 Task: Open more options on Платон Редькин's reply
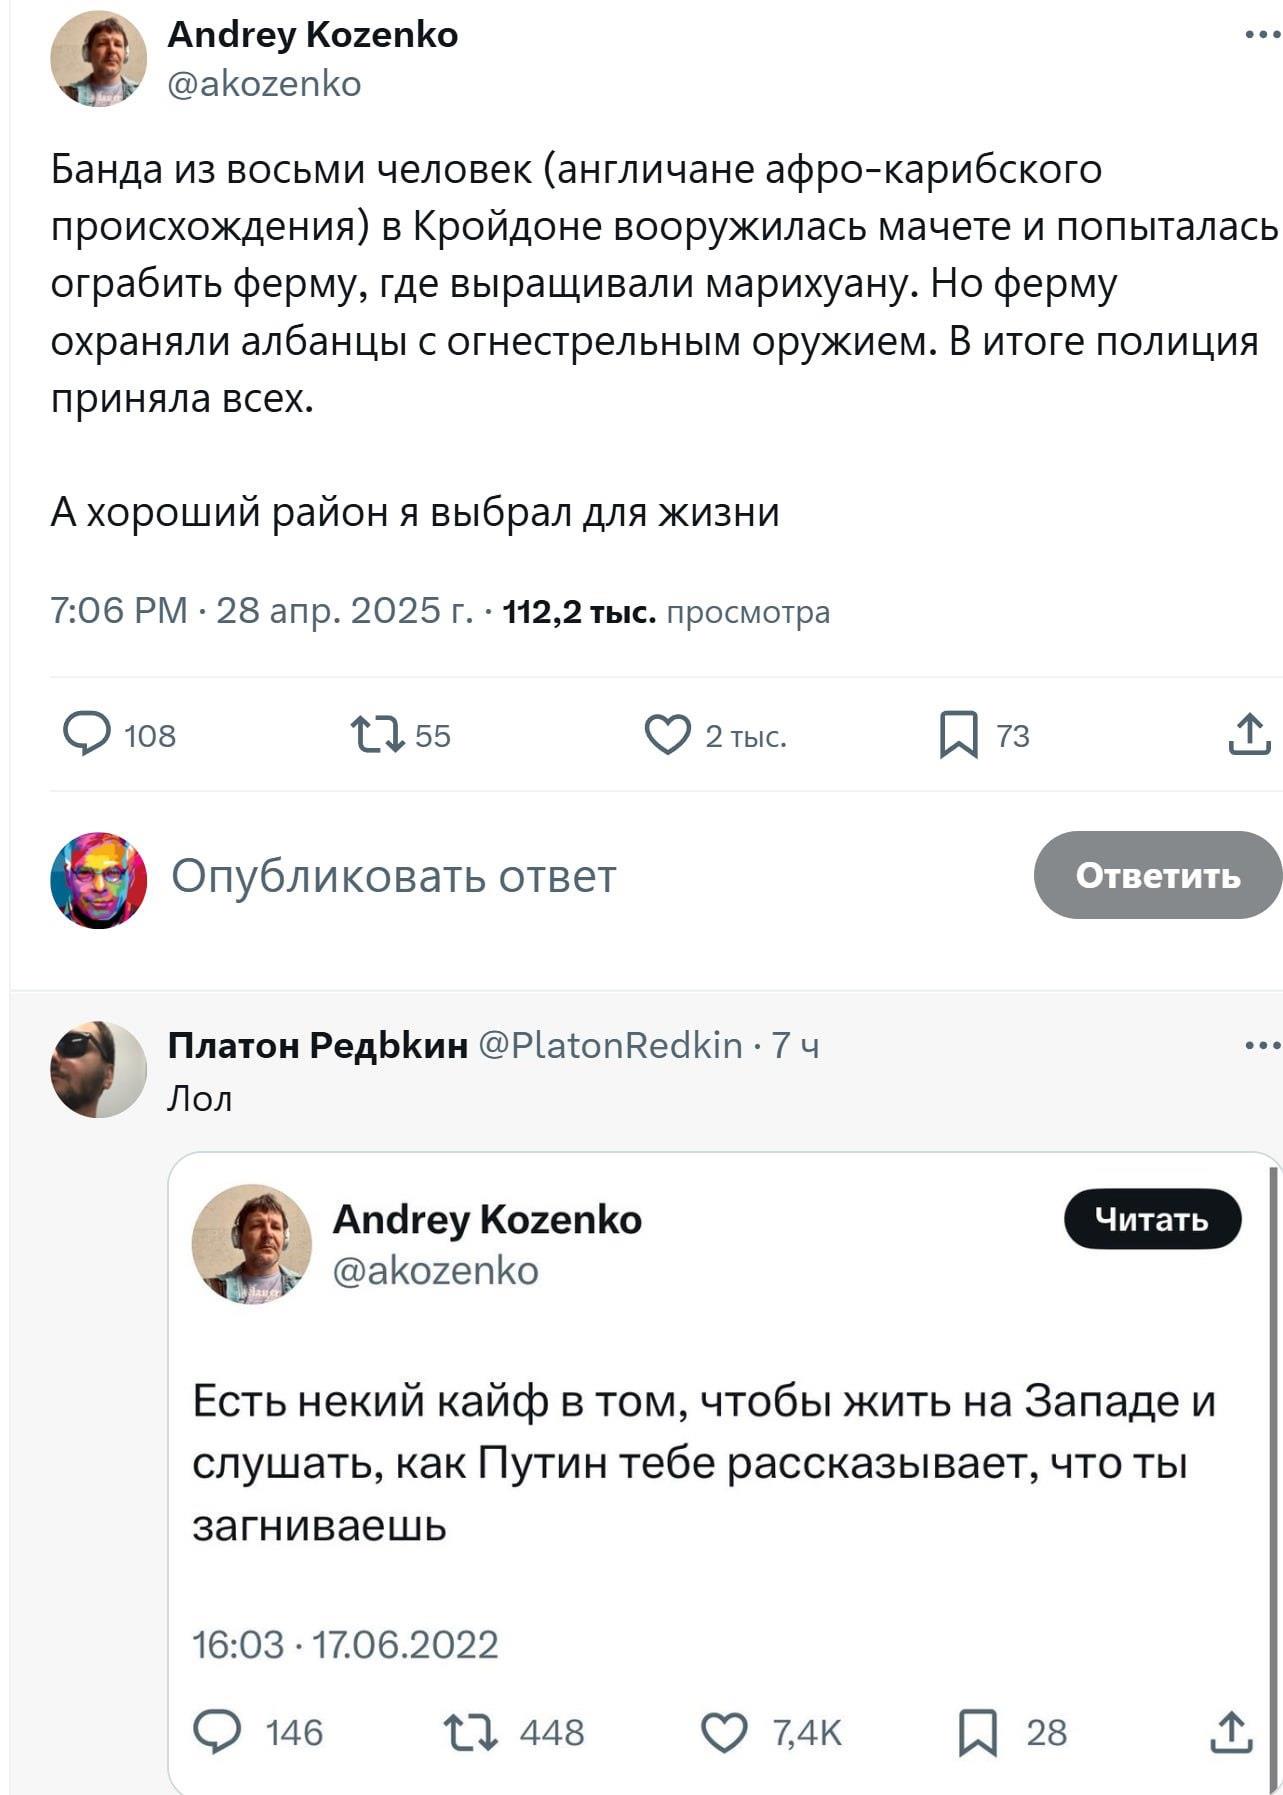pos(1262,1047)
